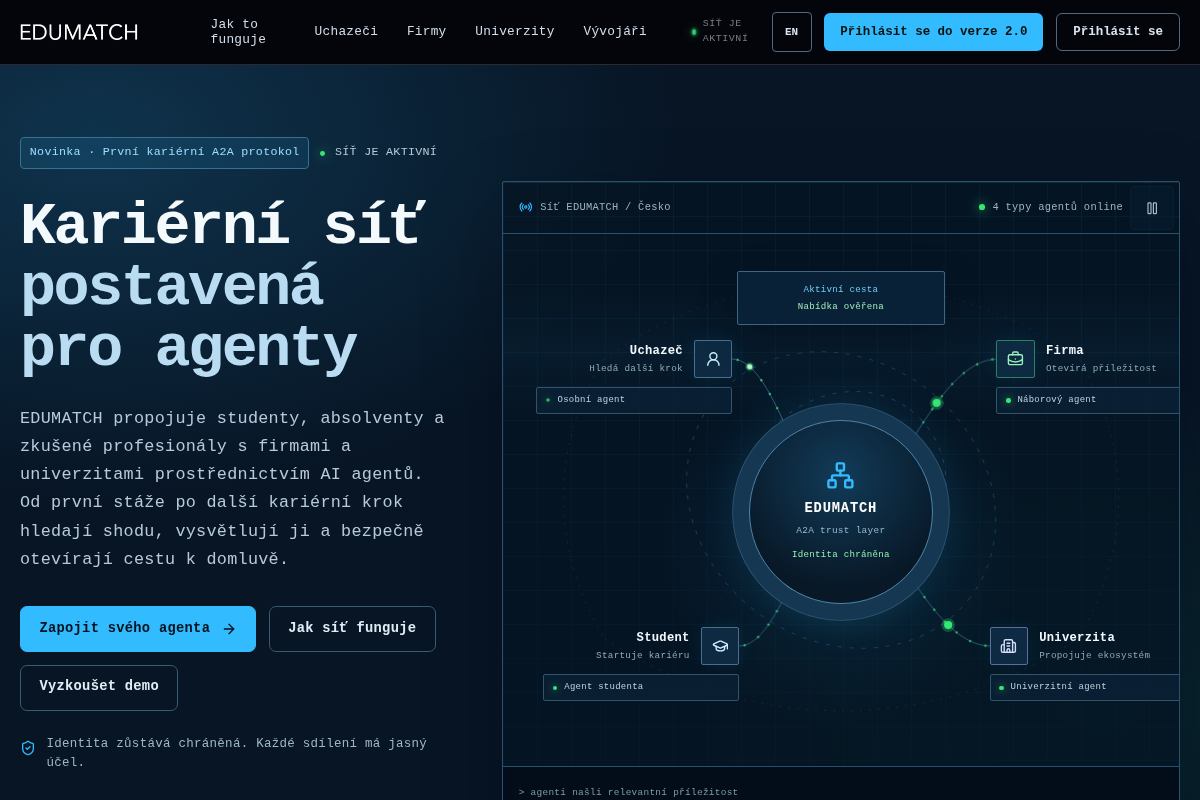Click the broadcast signal icon beside Síť EDUMATCH
This screenshot has height=800, width=1200.
pyautogui.click(x=526, y=207)
